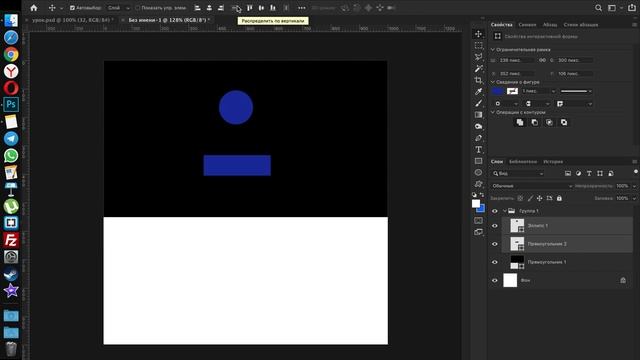Screen dimensions: 640x360
Task: Select the Magic Wand tool
Action: [478, 69]
